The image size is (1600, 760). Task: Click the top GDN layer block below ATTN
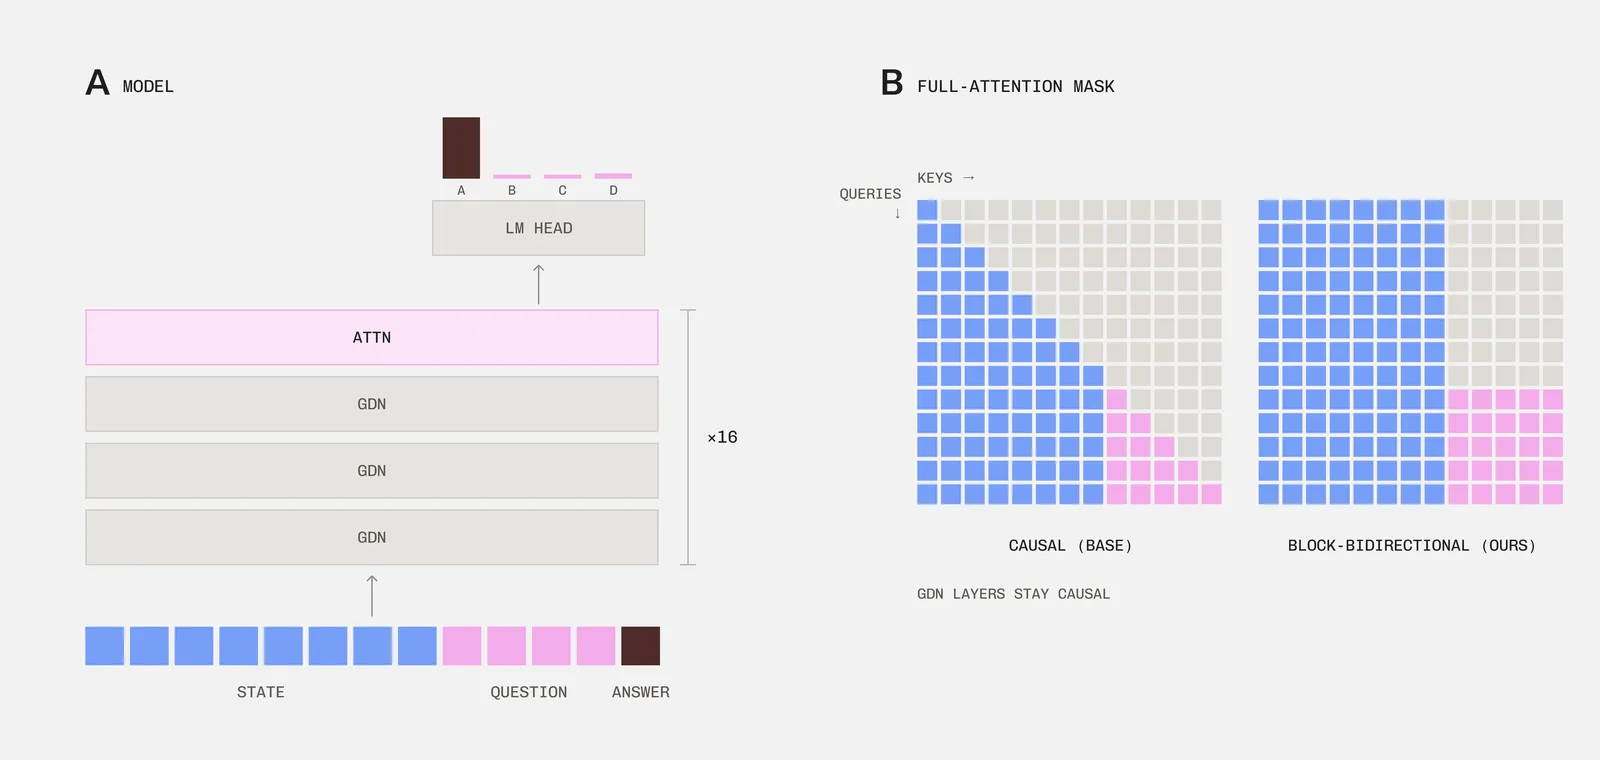[x=372, y=404]
